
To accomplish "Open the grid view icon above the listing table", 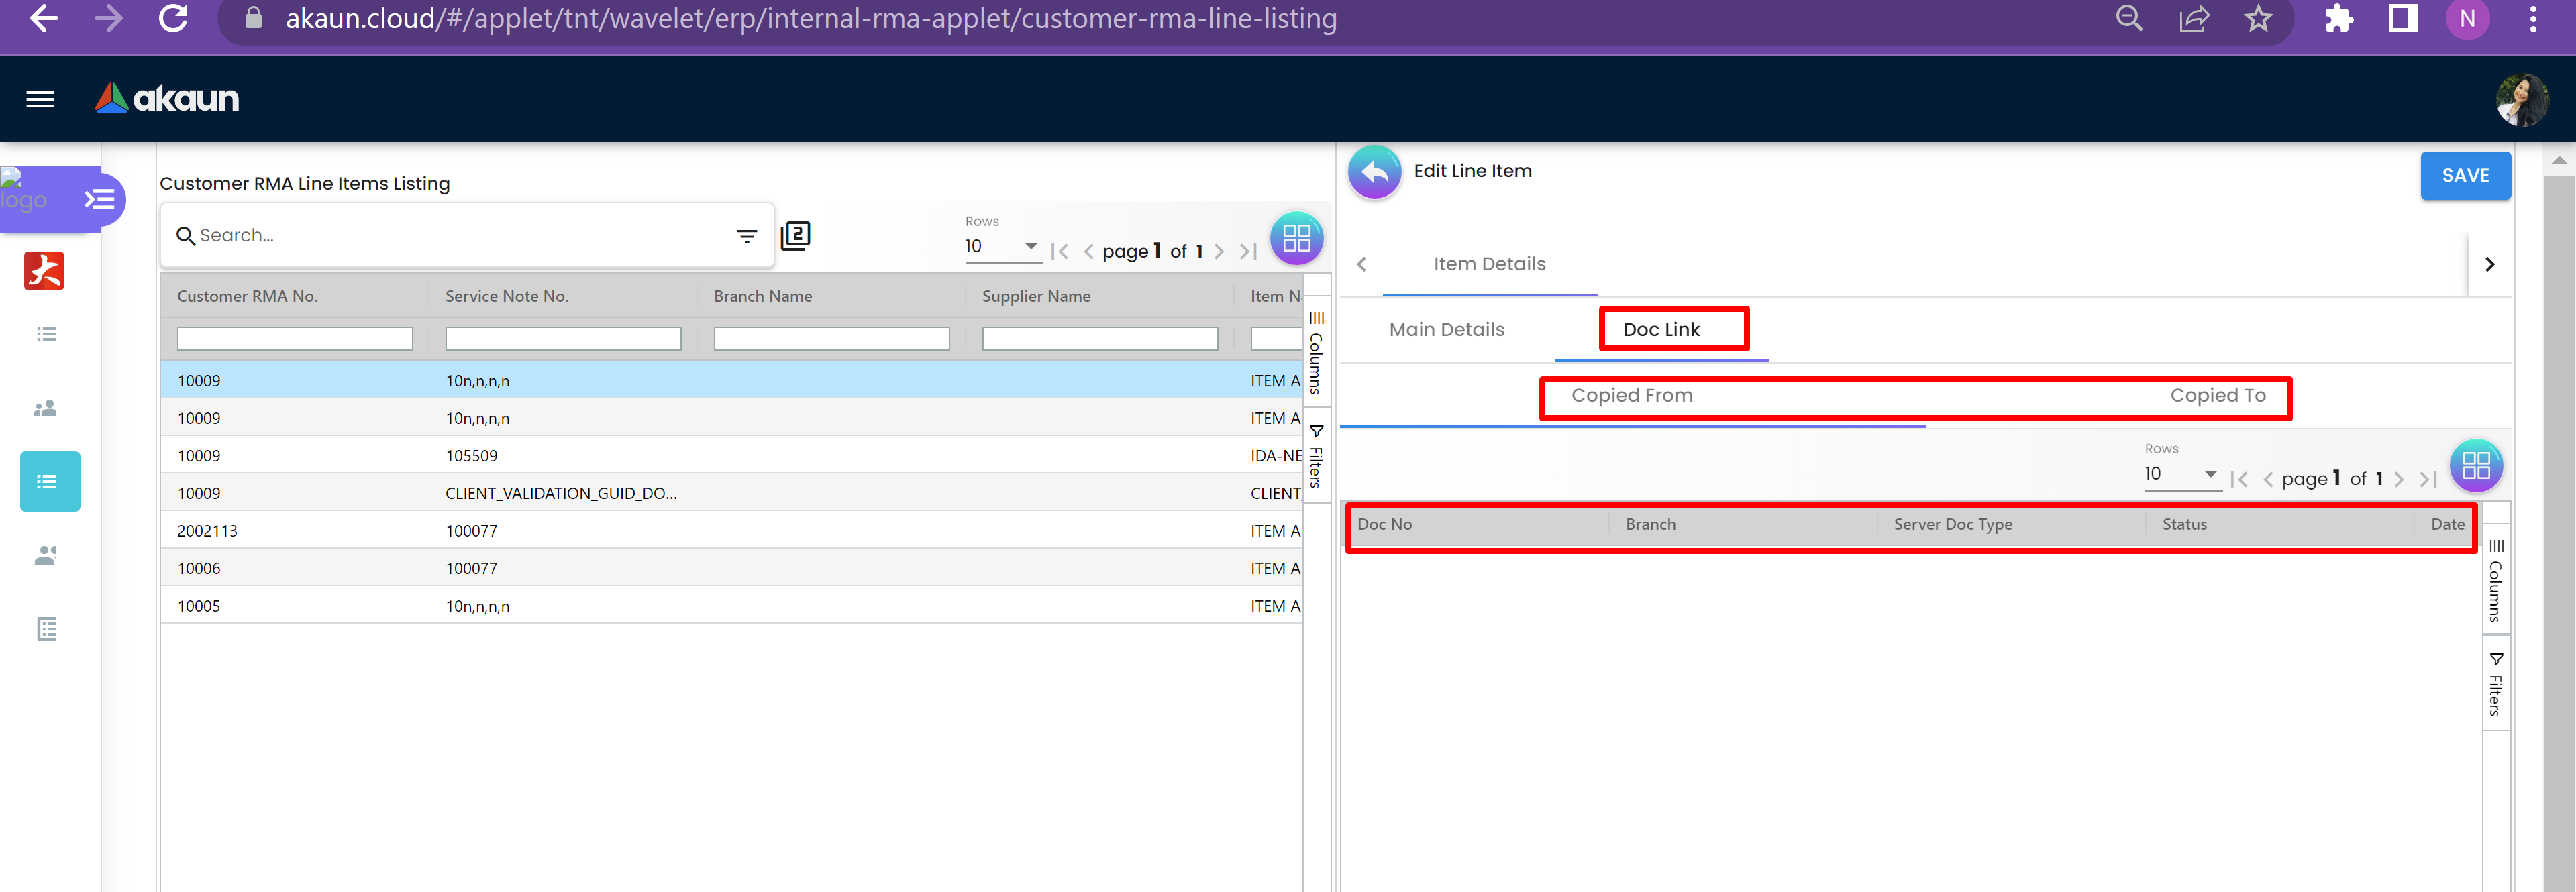I will pos(1296,238).
